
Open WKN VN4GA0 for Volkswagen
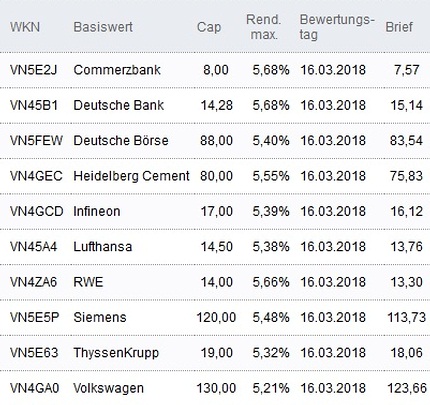[35, 388]
